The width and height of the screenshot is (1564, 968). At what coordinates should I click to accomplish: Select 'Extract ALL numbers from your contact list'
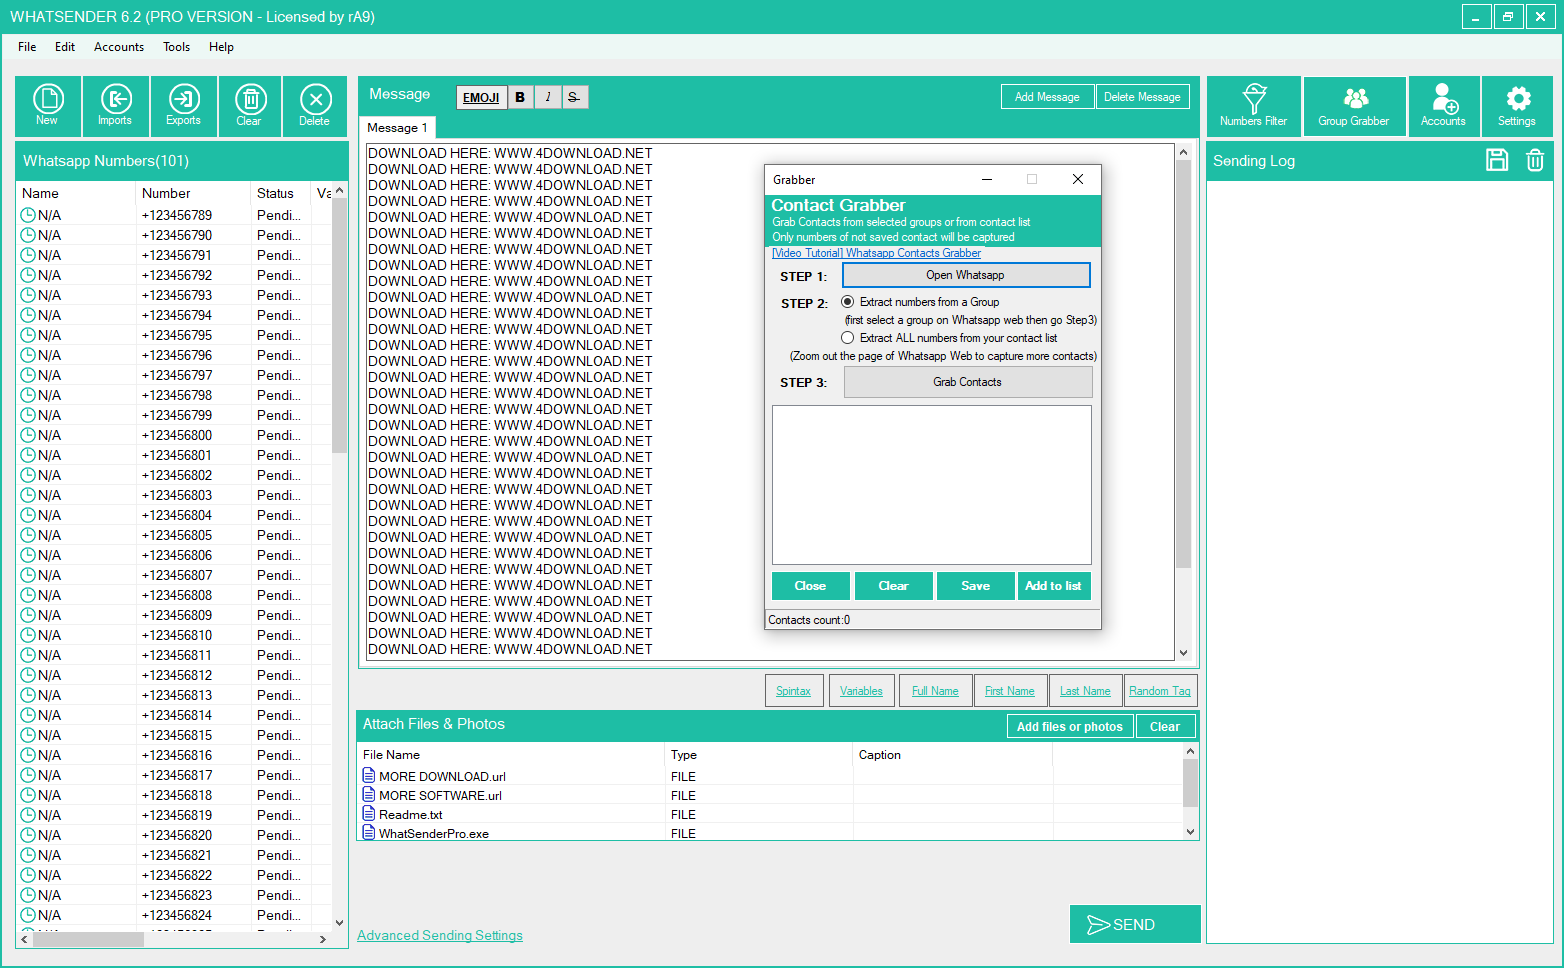848,338
